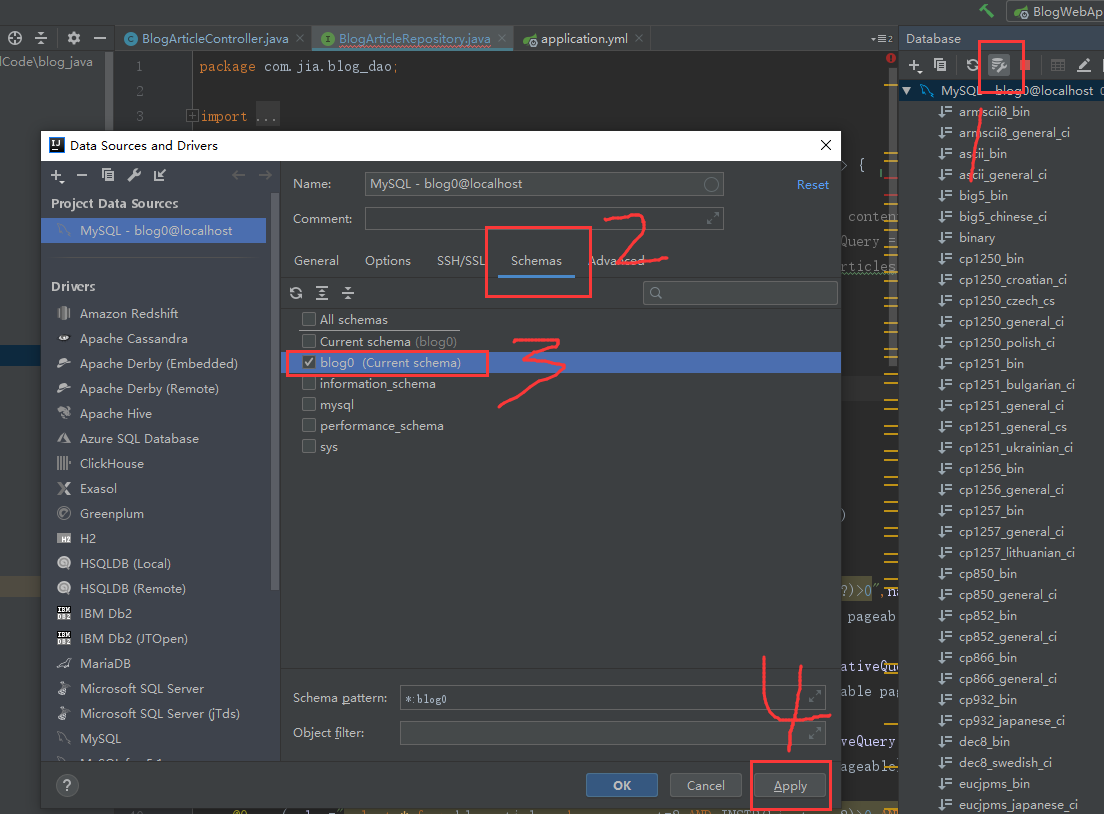Click the color circle in Name field

pos(711,184)
